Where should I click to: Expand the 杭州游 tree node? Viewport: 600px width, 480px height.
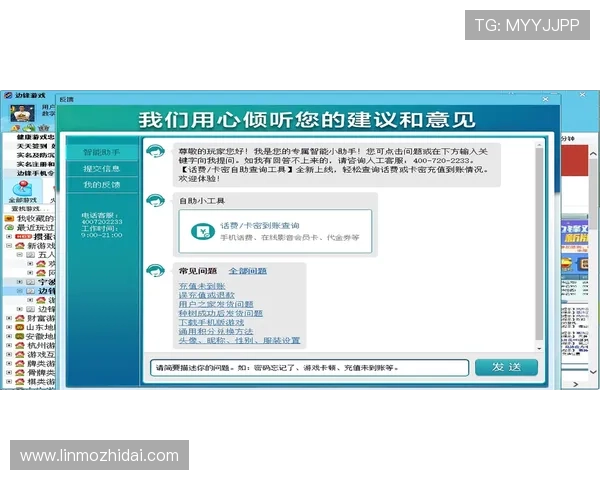point(9,345)
